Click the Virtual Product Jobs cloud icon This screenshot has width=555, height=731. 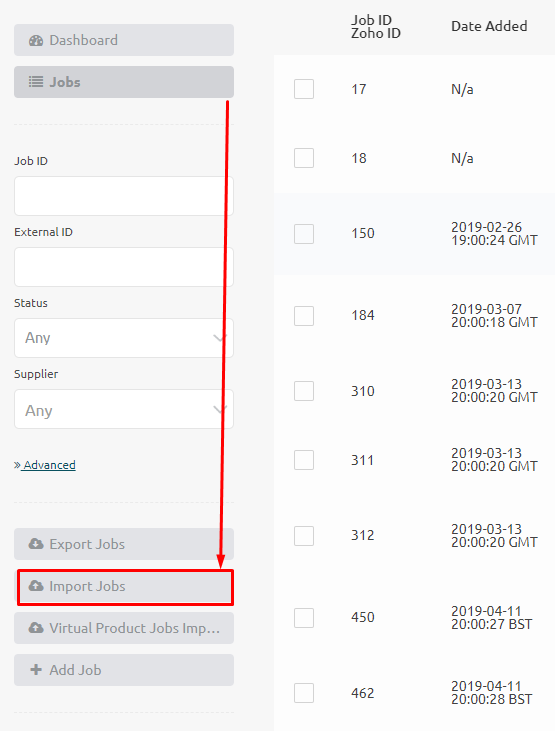pyautogui.click(x=36, y=628)
